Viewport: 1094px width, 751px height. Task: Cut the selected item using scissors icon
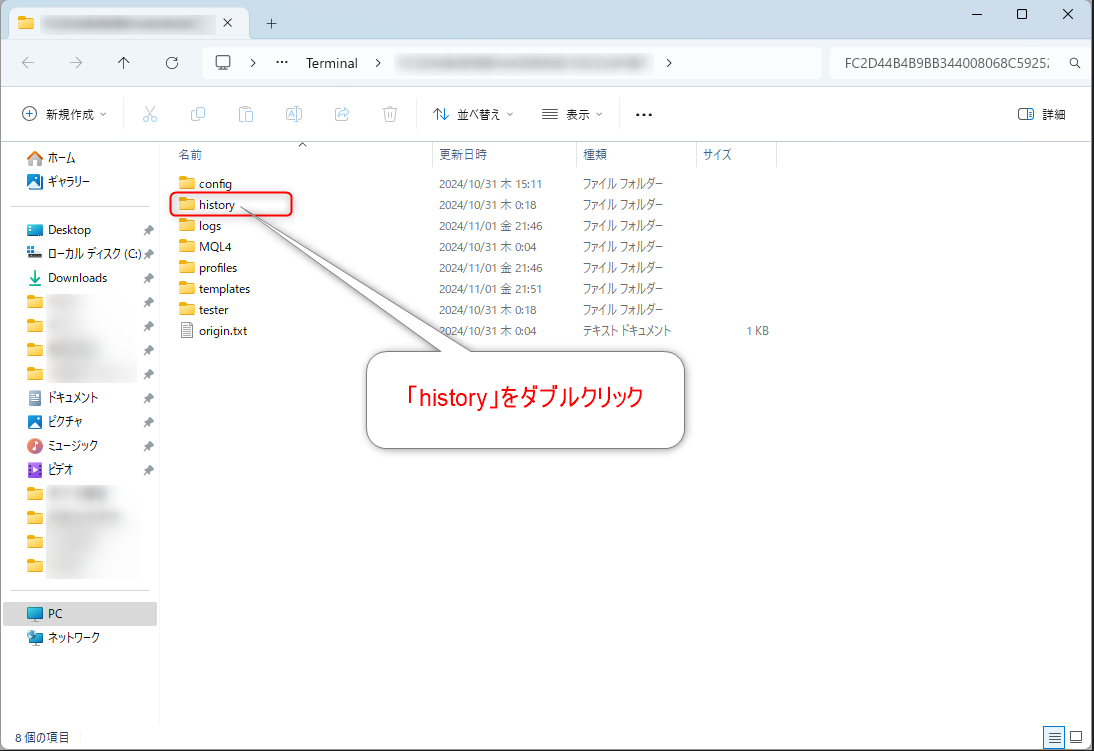[x=149, y=113]
